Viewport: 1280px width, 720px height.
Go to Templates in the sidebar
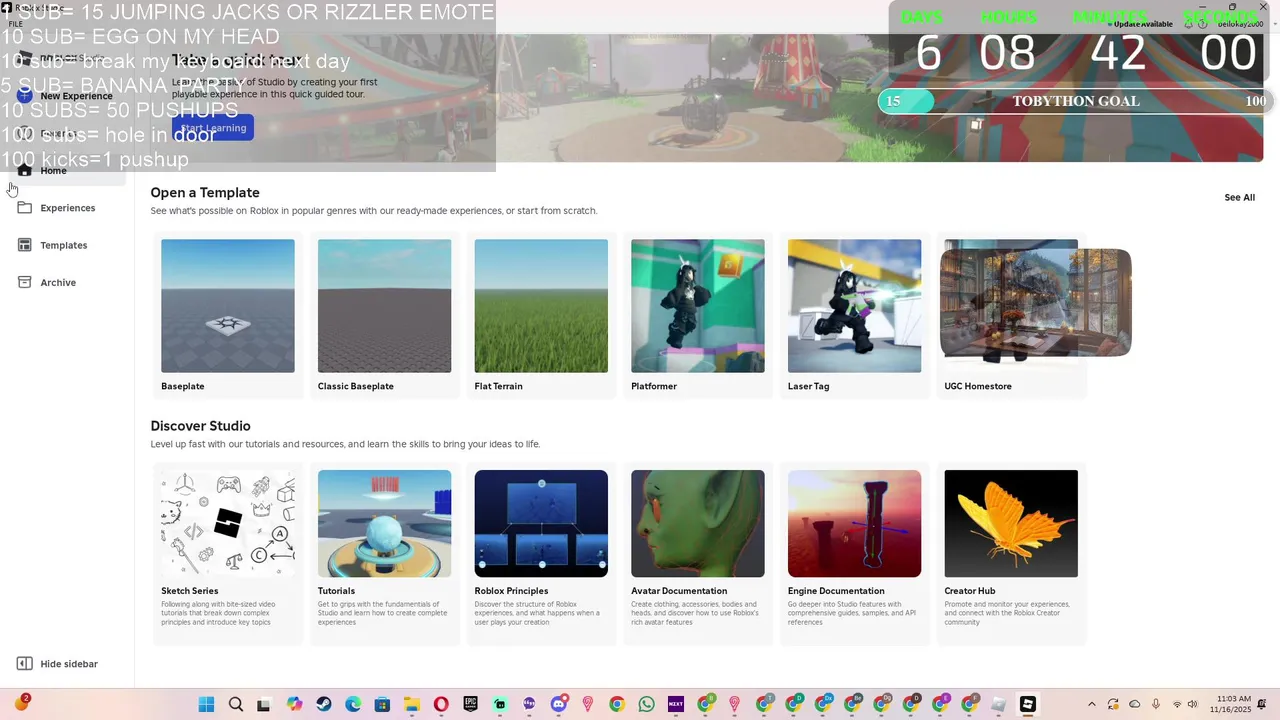[66, 245]
